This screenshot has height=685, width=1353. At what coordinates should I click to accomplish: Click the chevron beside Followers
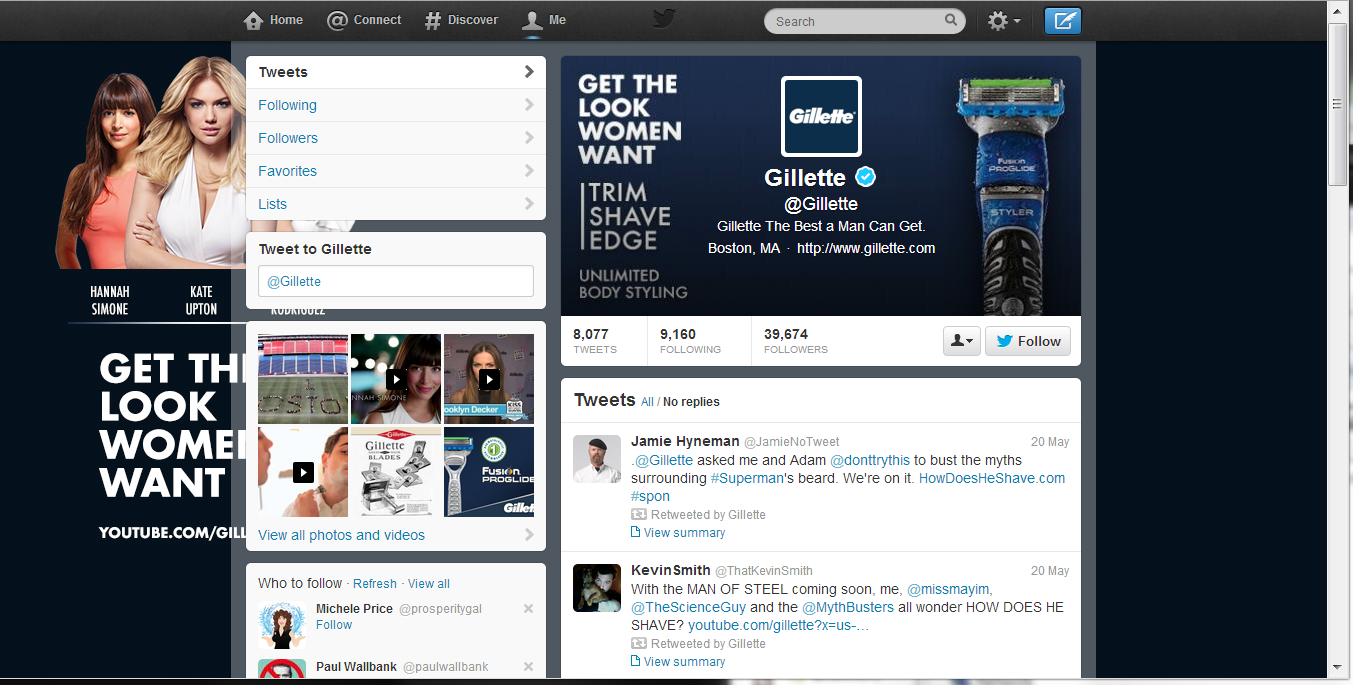[529, 138]
